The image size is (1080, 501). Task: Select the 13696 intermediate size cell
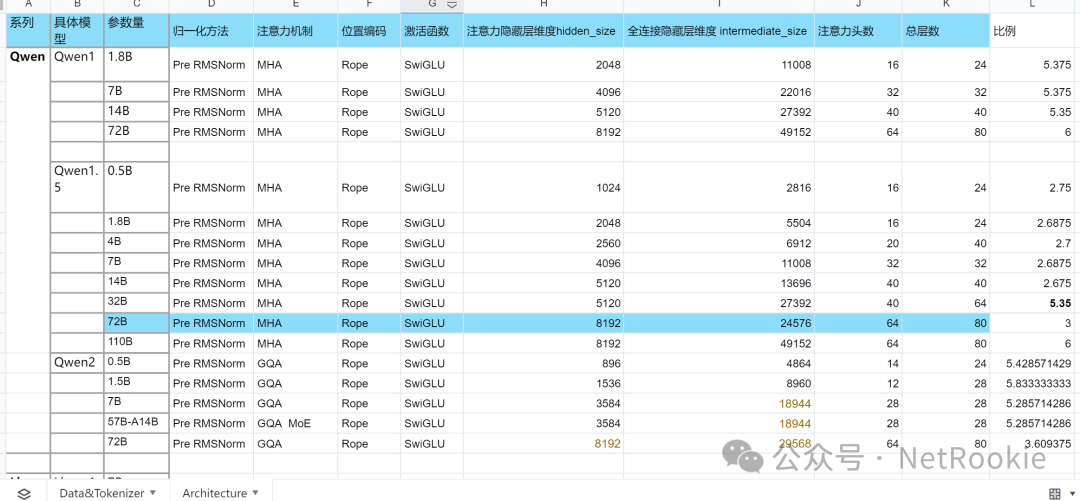tap(719, 283)
